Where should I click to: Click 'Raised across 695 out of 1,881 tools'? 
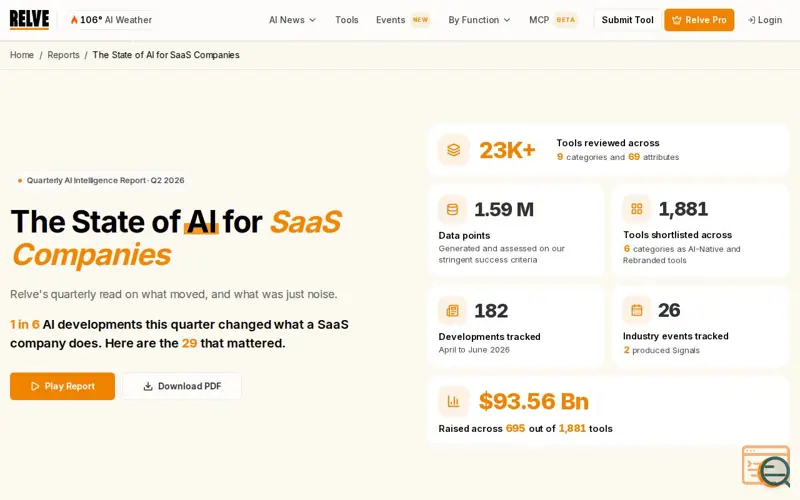click(x=526, y=429)
